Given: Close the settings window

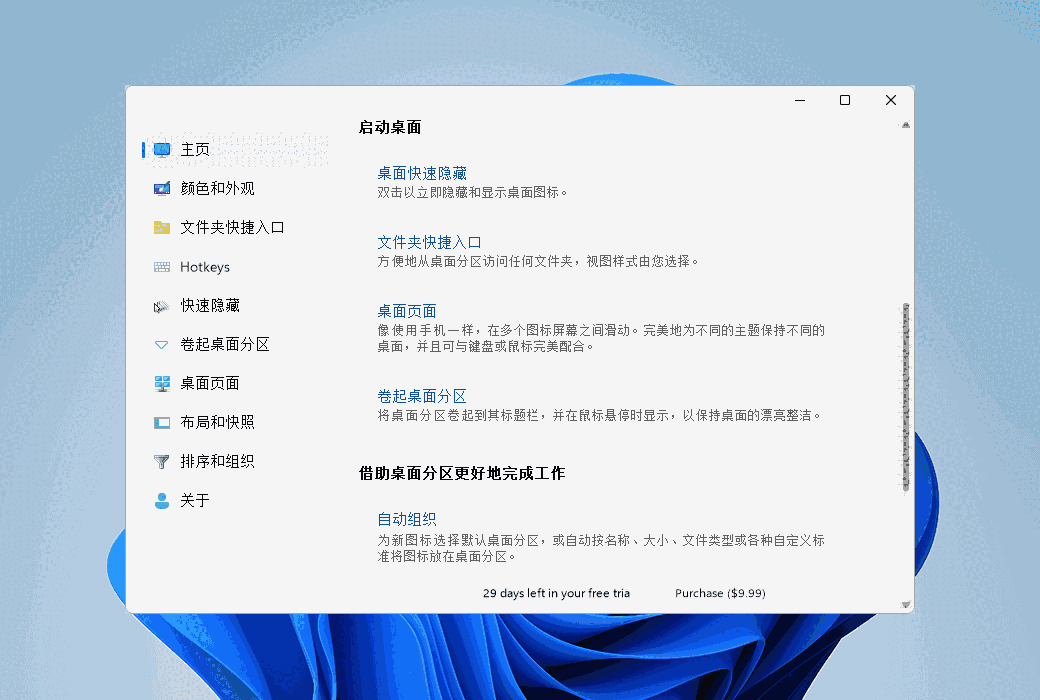Looking at the screenshot, I should (x=891, y=100).
